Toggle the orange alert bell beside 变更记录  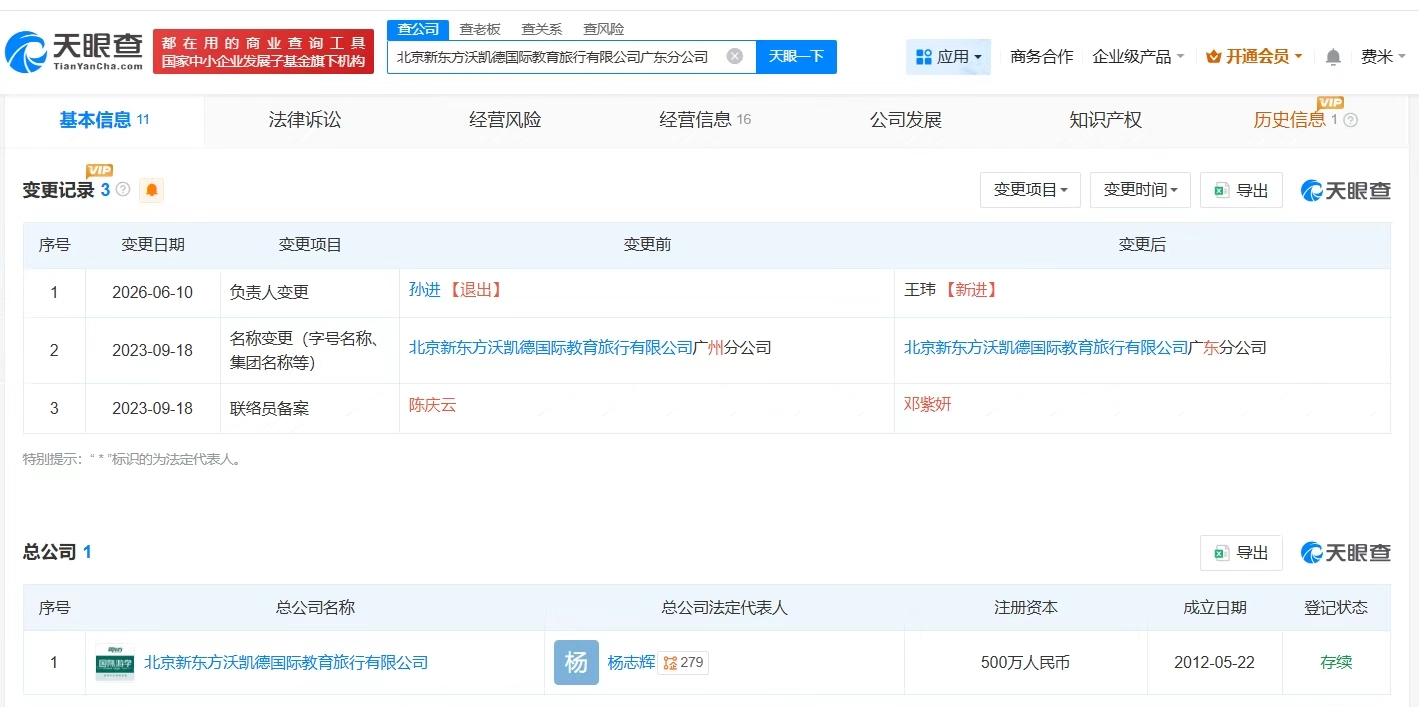[151, 190]
